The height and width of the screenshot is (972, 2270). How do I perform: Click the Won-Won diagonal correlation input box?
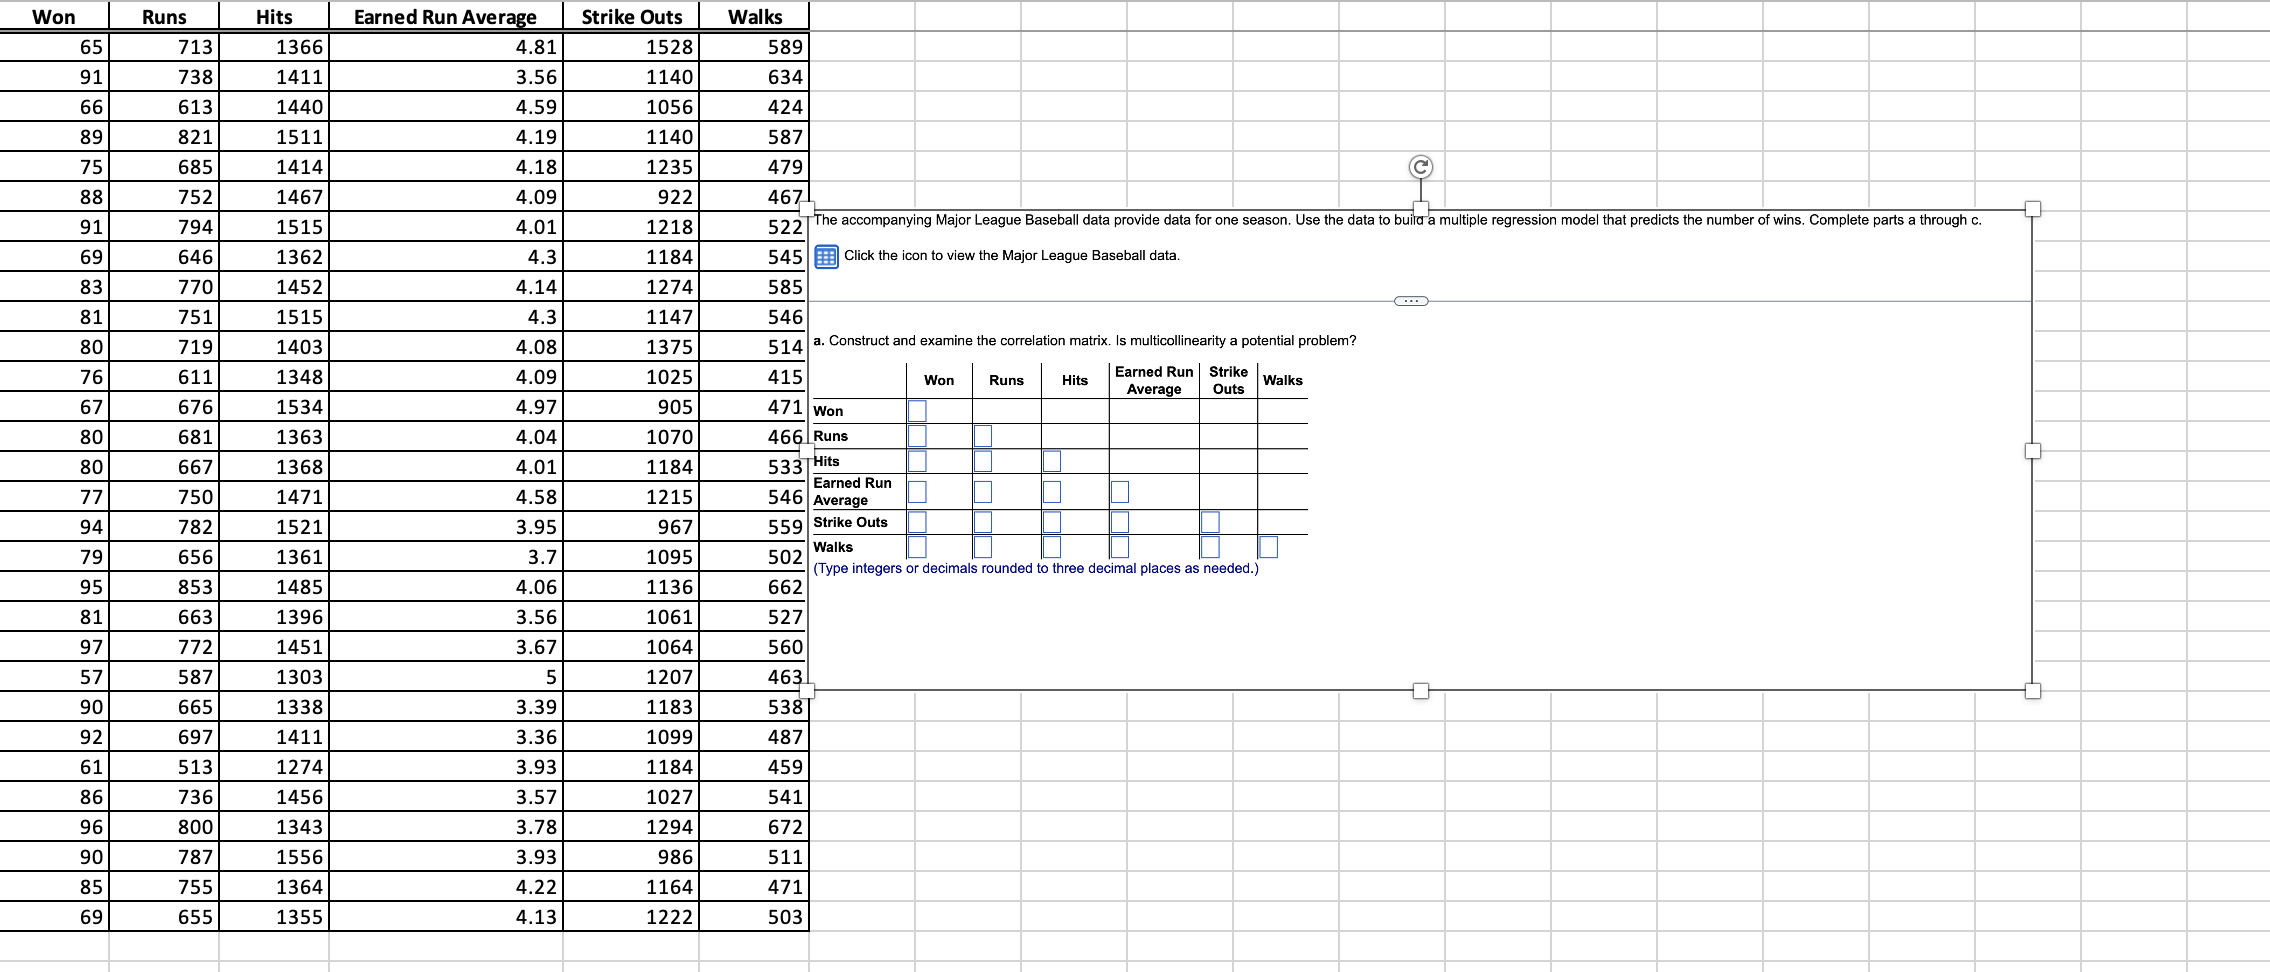[x=918, y=410]
